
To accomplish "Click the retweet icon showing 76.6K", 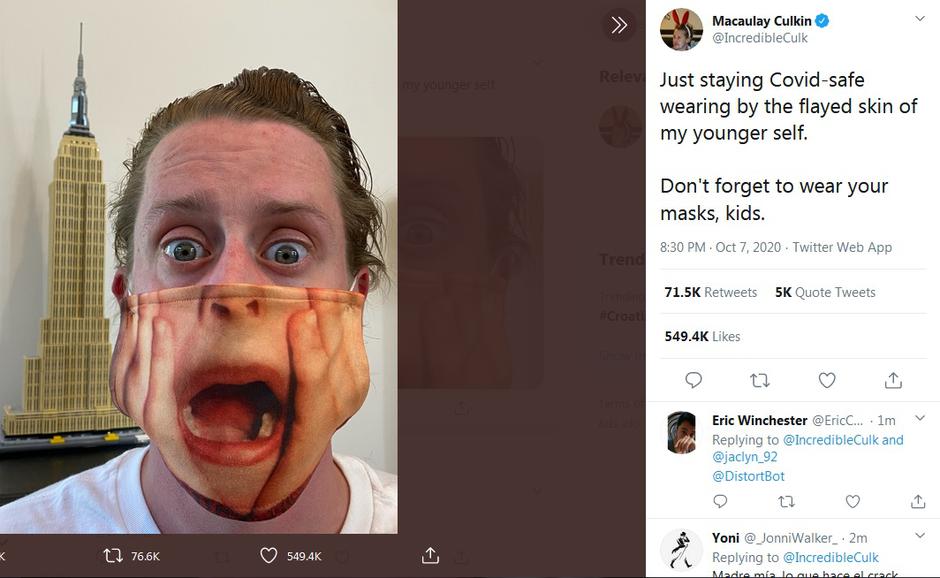I will click(114, 555).
